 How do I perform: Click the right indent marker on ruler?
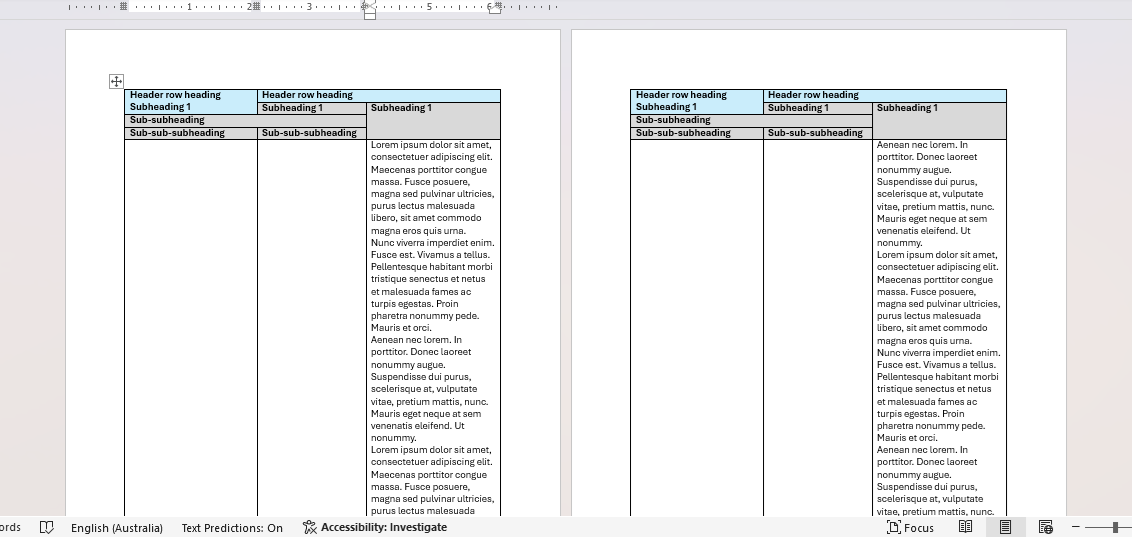(494, 7)
